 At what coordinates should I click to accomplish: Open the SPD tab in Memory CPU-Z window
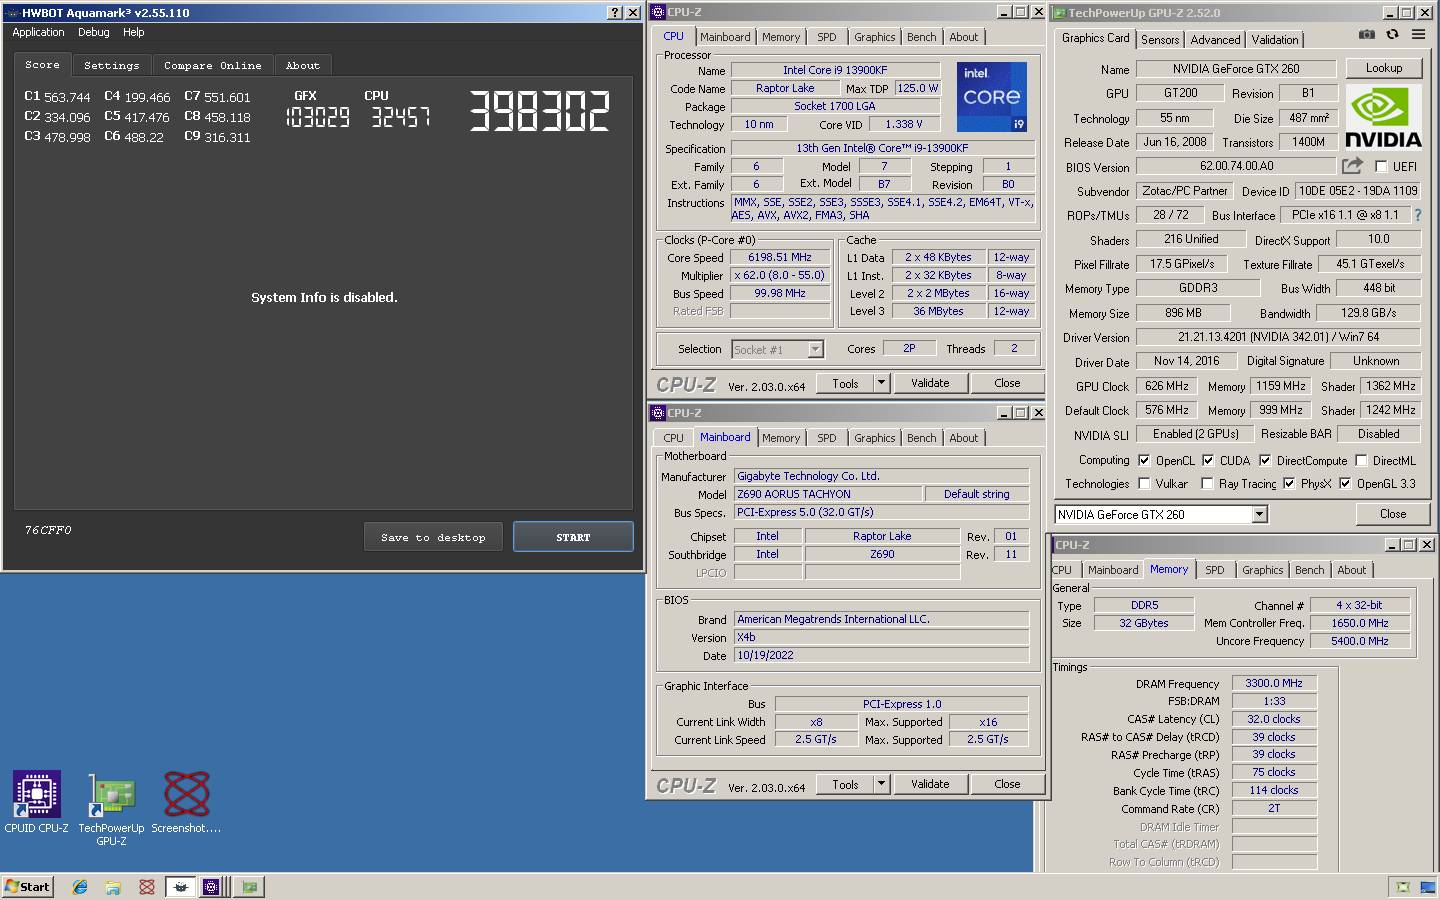point(1215,570)
